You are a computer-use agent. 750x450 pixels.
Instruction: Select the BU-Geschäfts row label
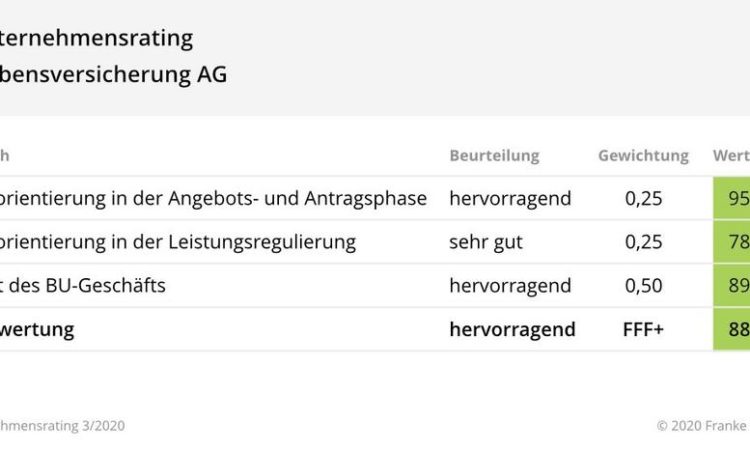83,285
